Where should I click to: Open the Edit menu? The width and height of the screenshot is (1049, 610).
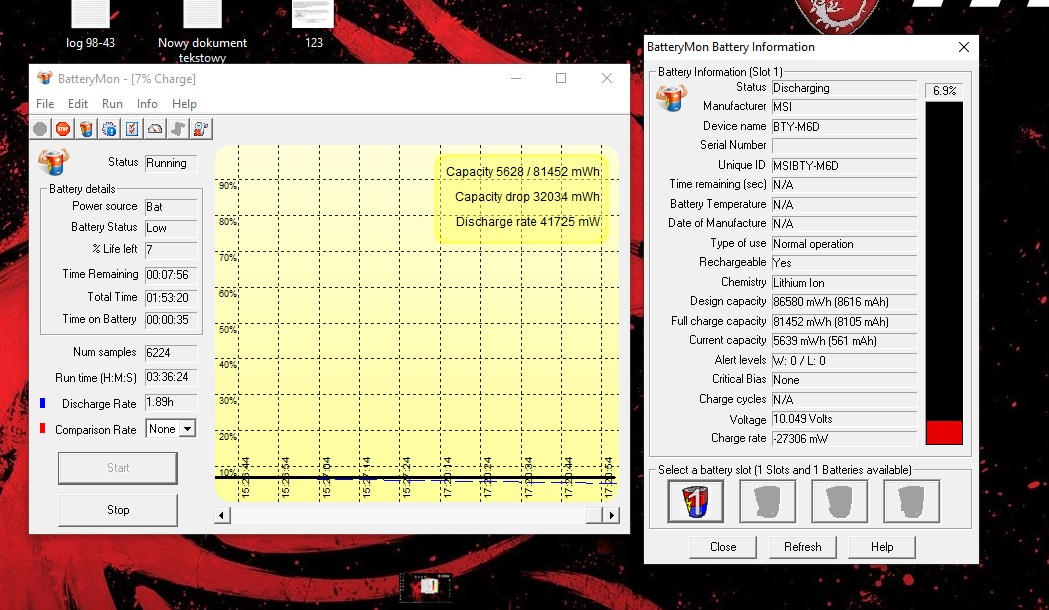point(78,104)
